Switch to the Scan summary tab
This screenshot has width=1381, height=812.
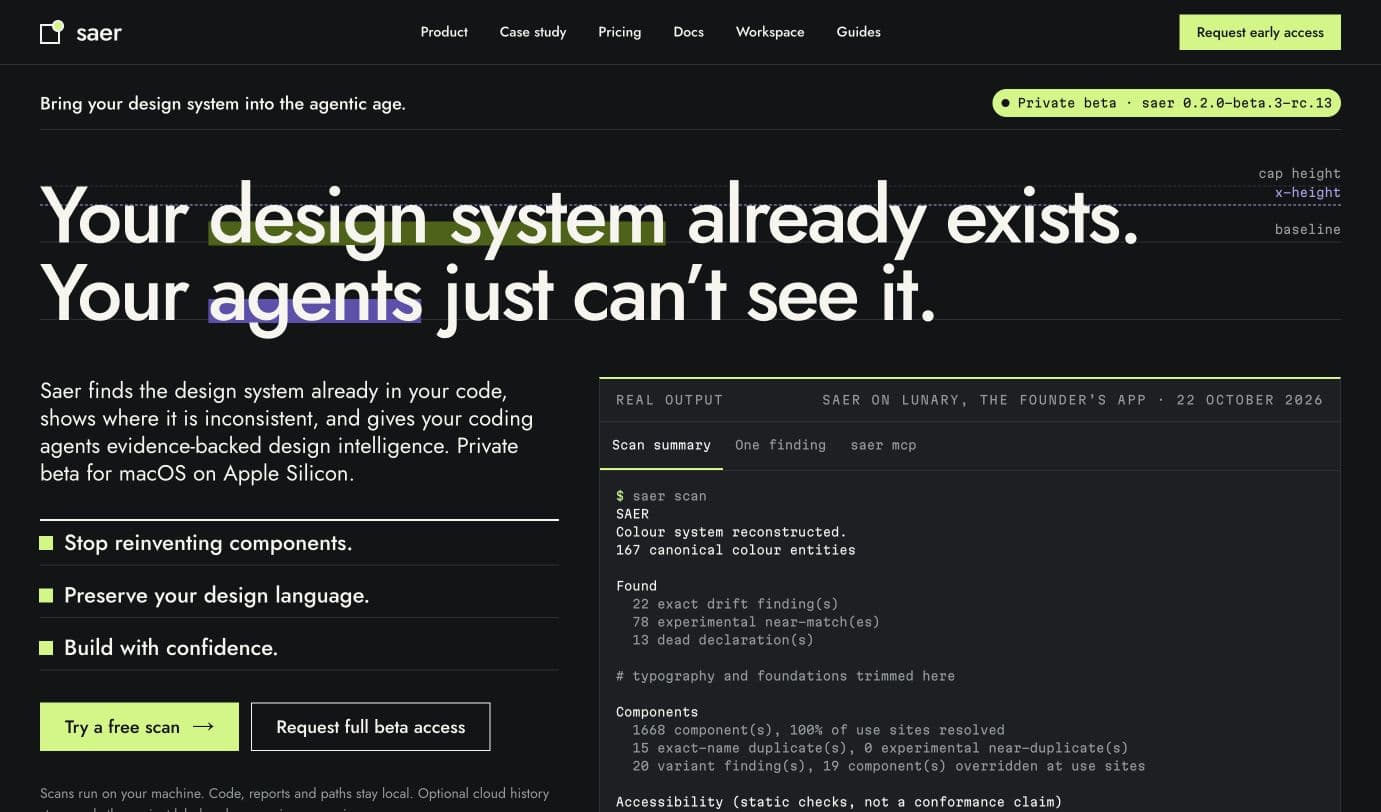click(661, 445)
